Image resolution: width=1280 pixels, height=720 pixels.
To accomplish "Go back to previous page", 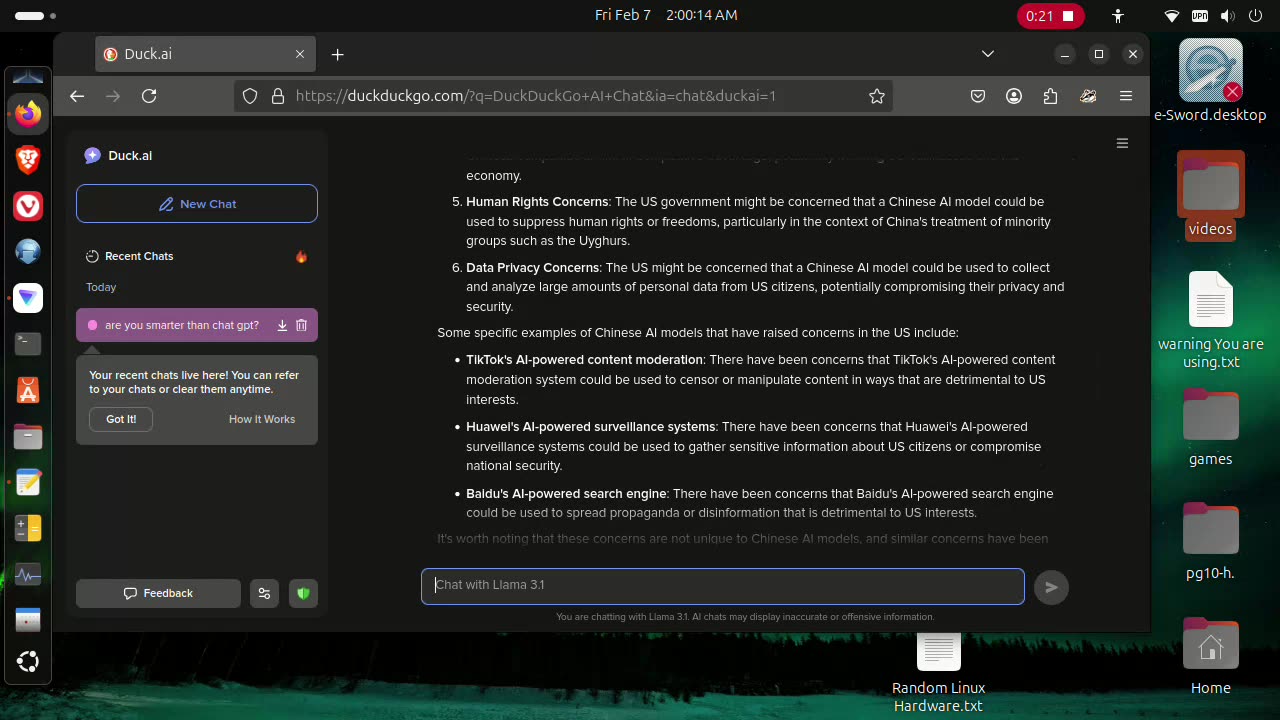I will tap(77, 96).
